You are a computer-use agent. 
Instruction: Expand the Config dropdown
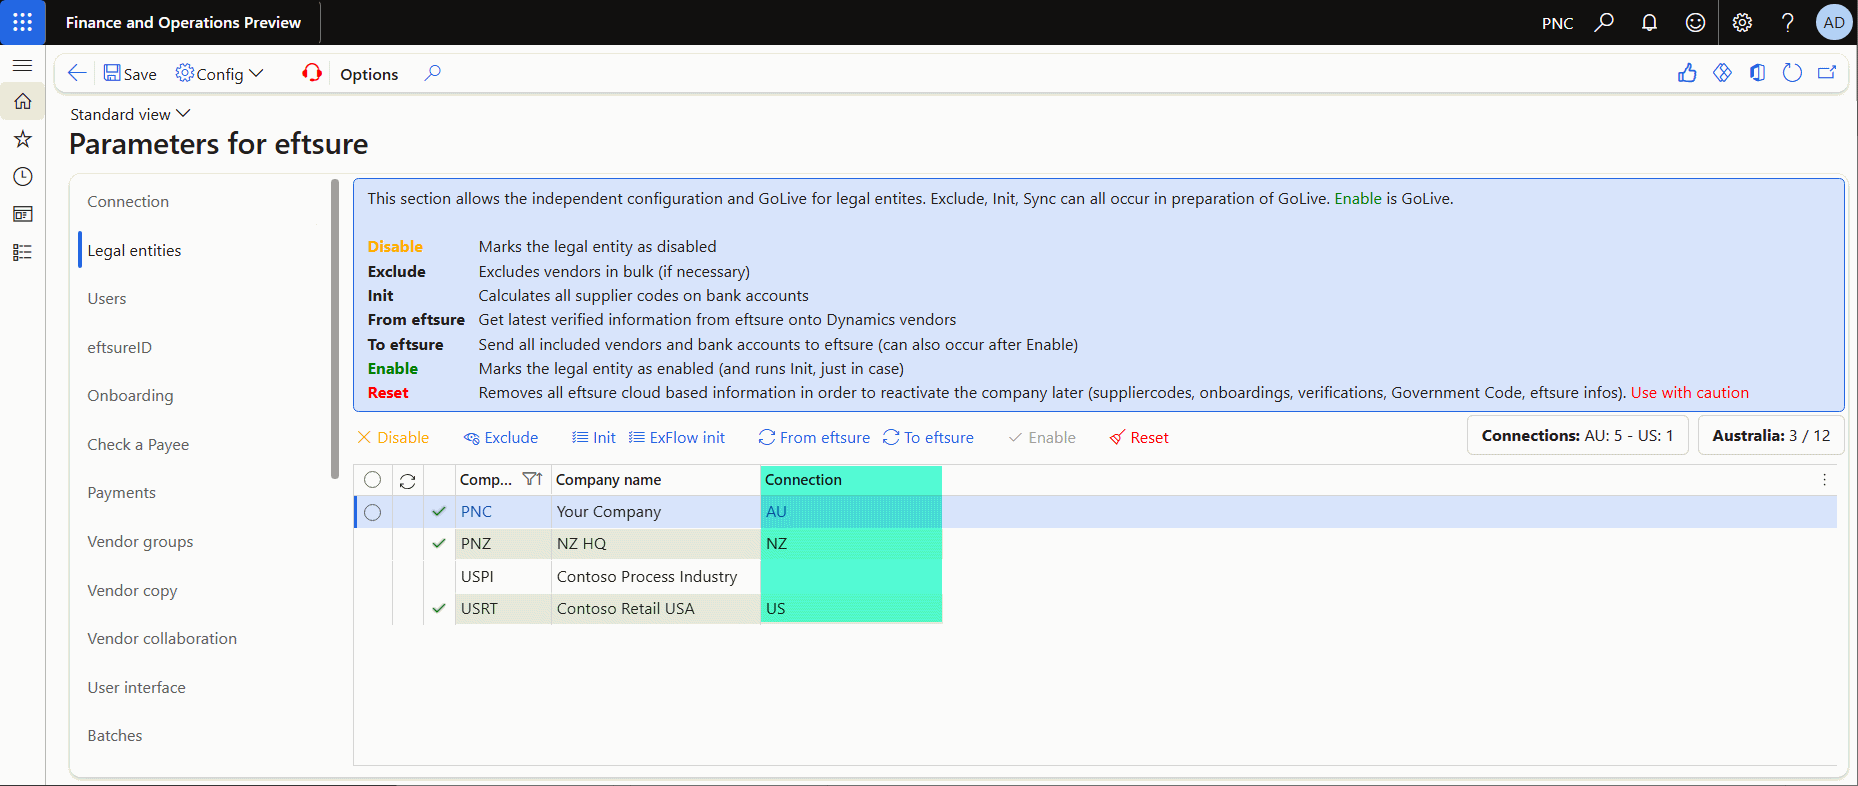click(220, 73)
